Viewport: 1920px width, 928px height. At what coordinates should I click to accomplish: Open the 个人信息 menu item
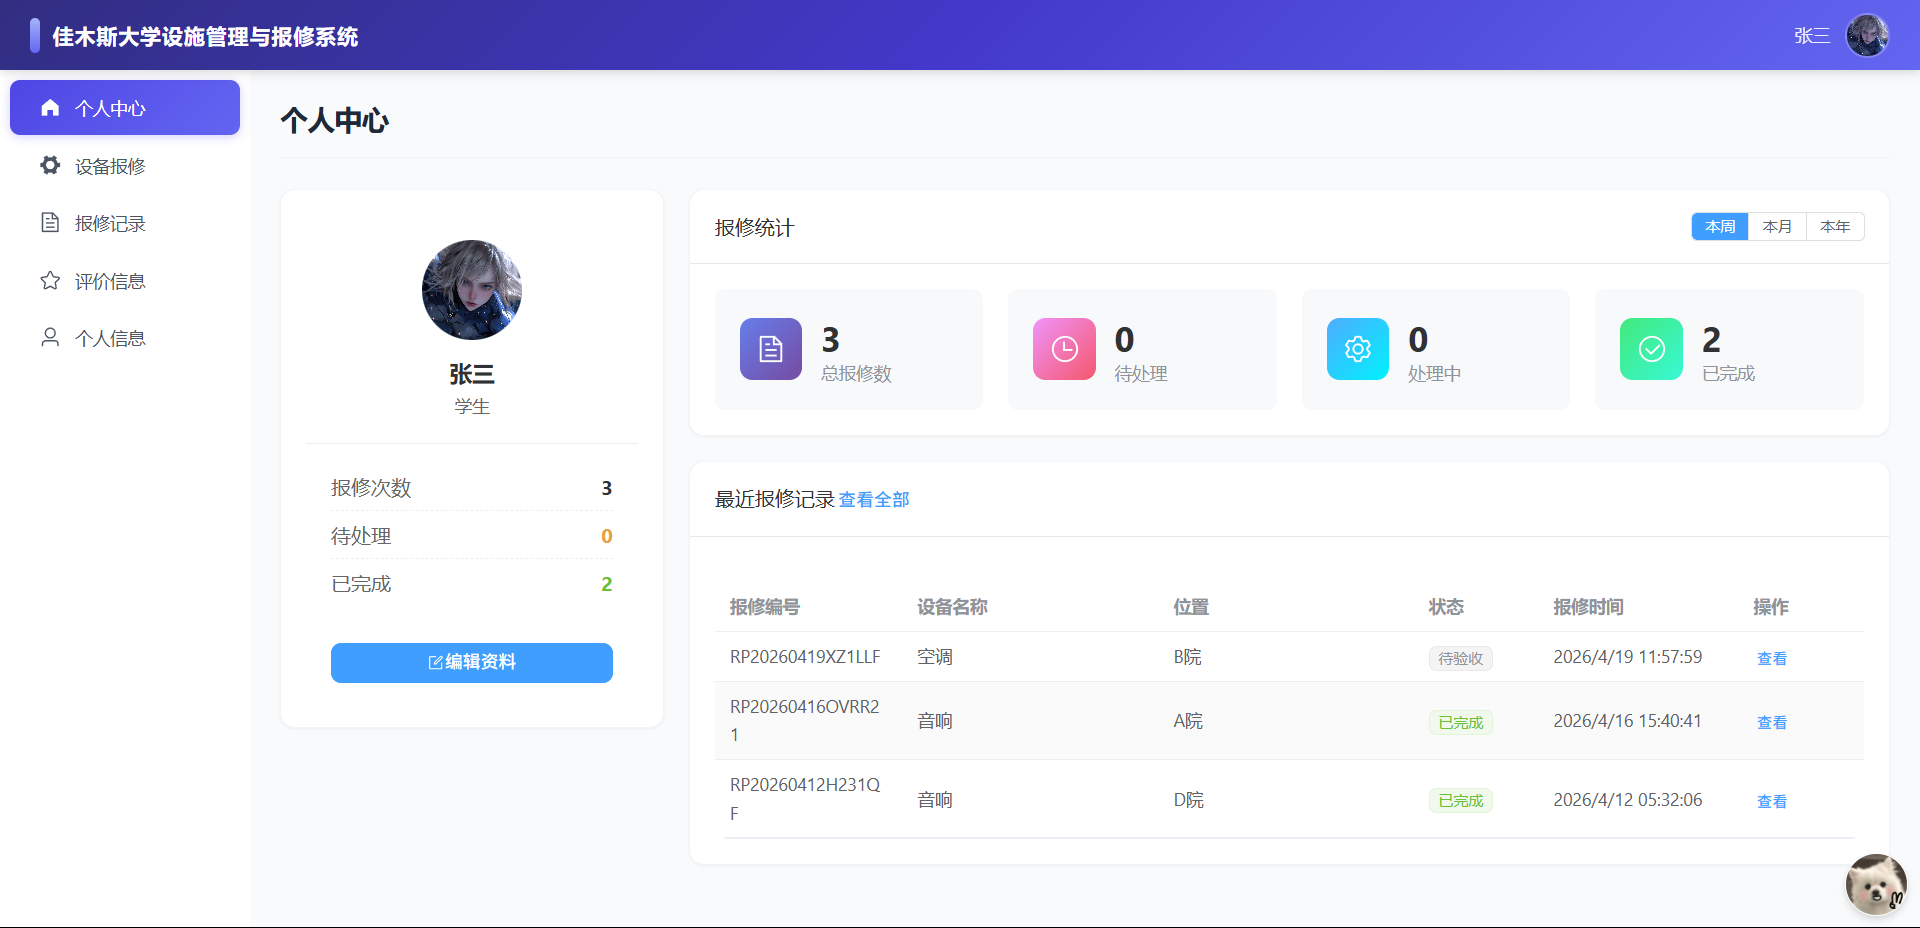tap(125, 337)
